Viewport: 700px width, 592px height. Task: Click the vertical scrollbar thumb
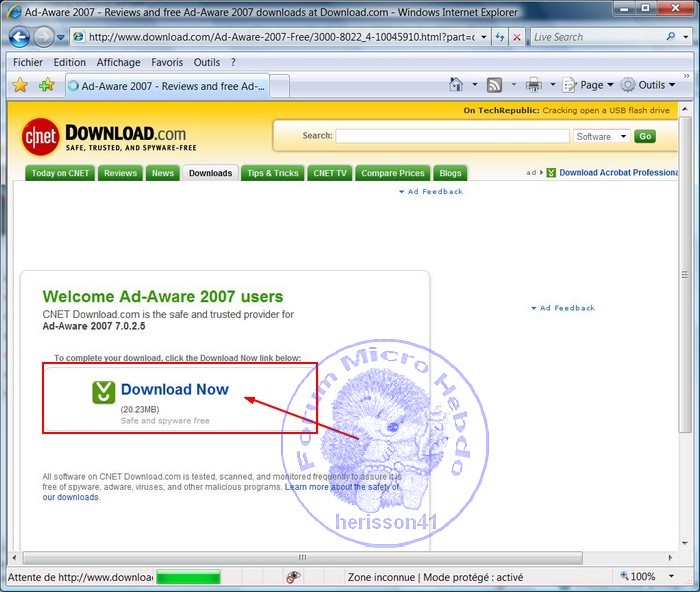(685, 275)
